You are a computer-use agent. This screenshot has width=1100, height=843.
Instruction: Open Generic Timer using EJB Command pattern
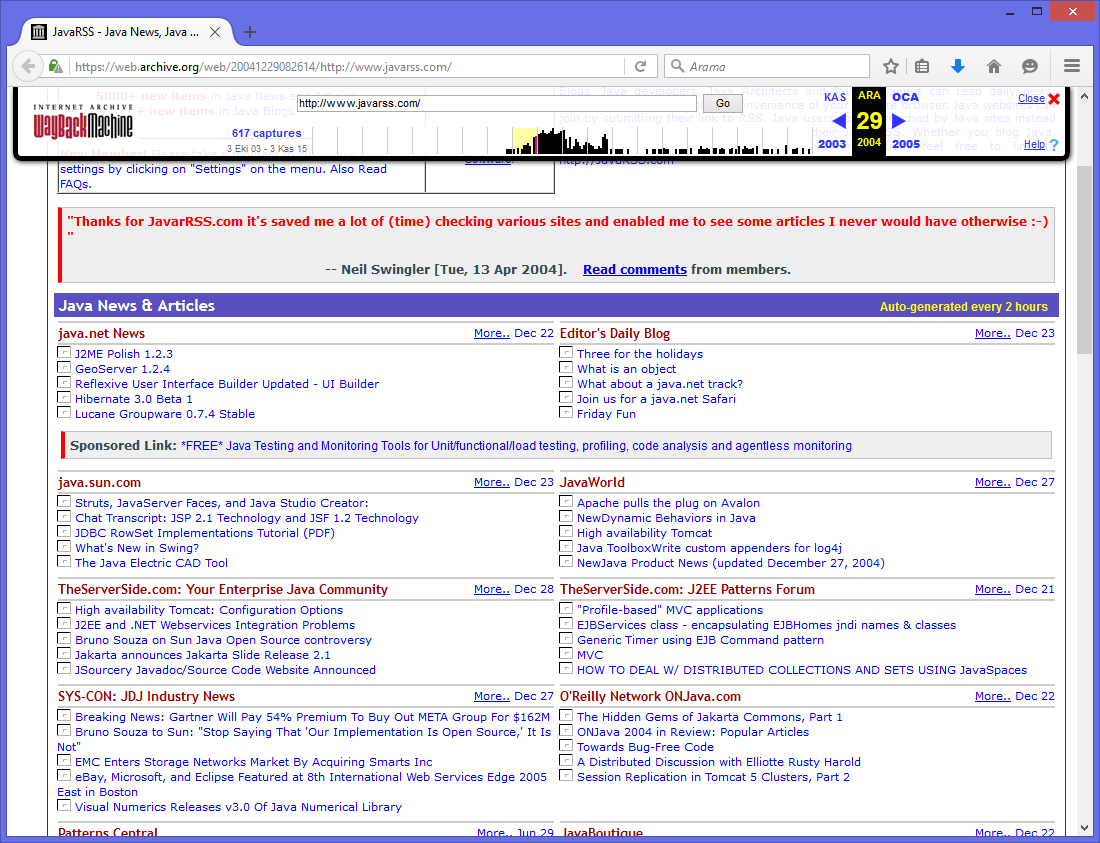click(x=700, y=640)
